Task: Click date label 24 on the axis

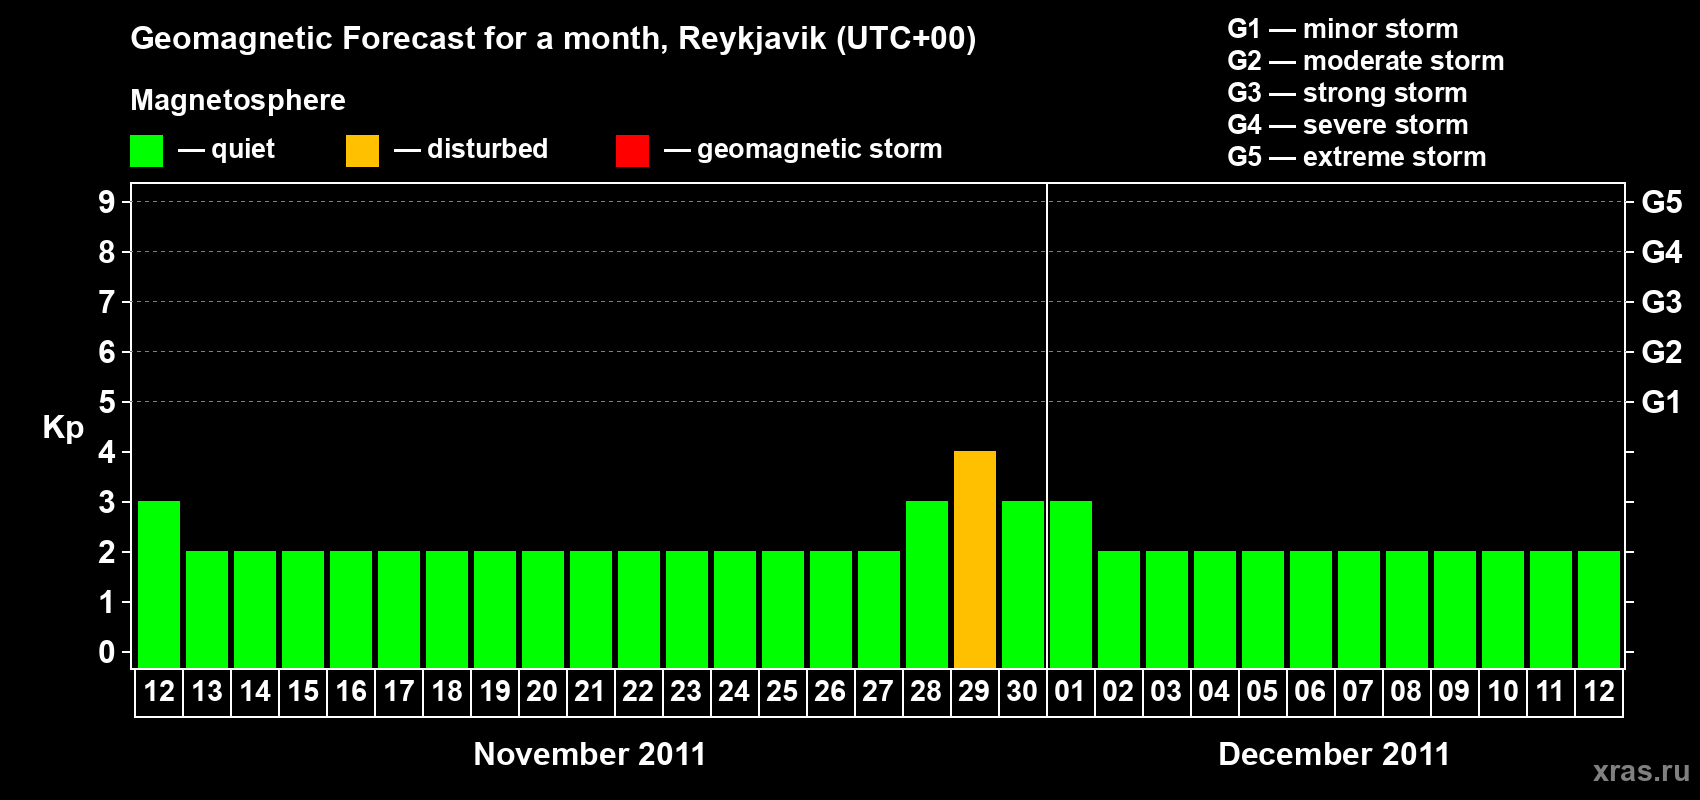Action: click(734, 692)
